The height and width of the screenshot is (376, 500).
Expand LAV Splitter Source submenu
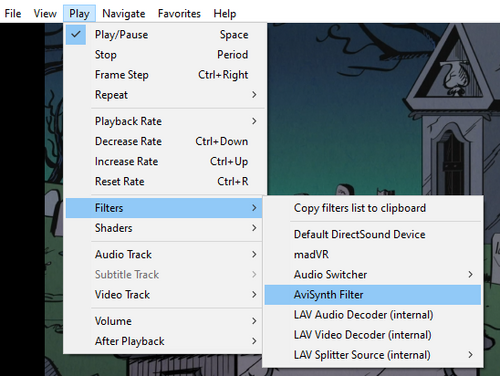[x=373, y=355]
